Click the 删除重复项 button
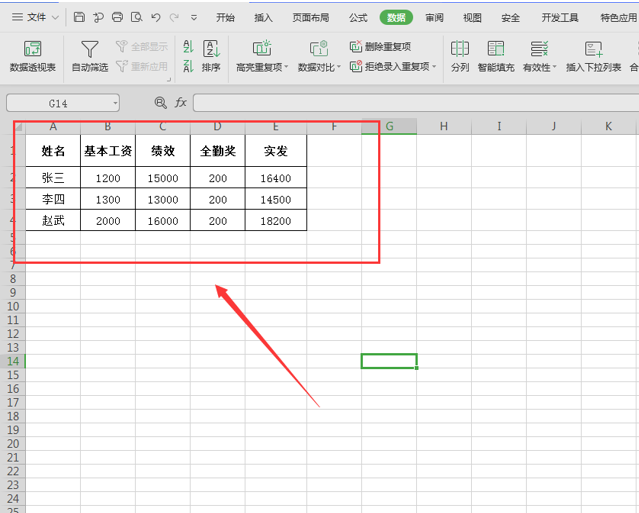Image resolution: width=639 pixels, height=513 pixels. [x=381, y=46]
